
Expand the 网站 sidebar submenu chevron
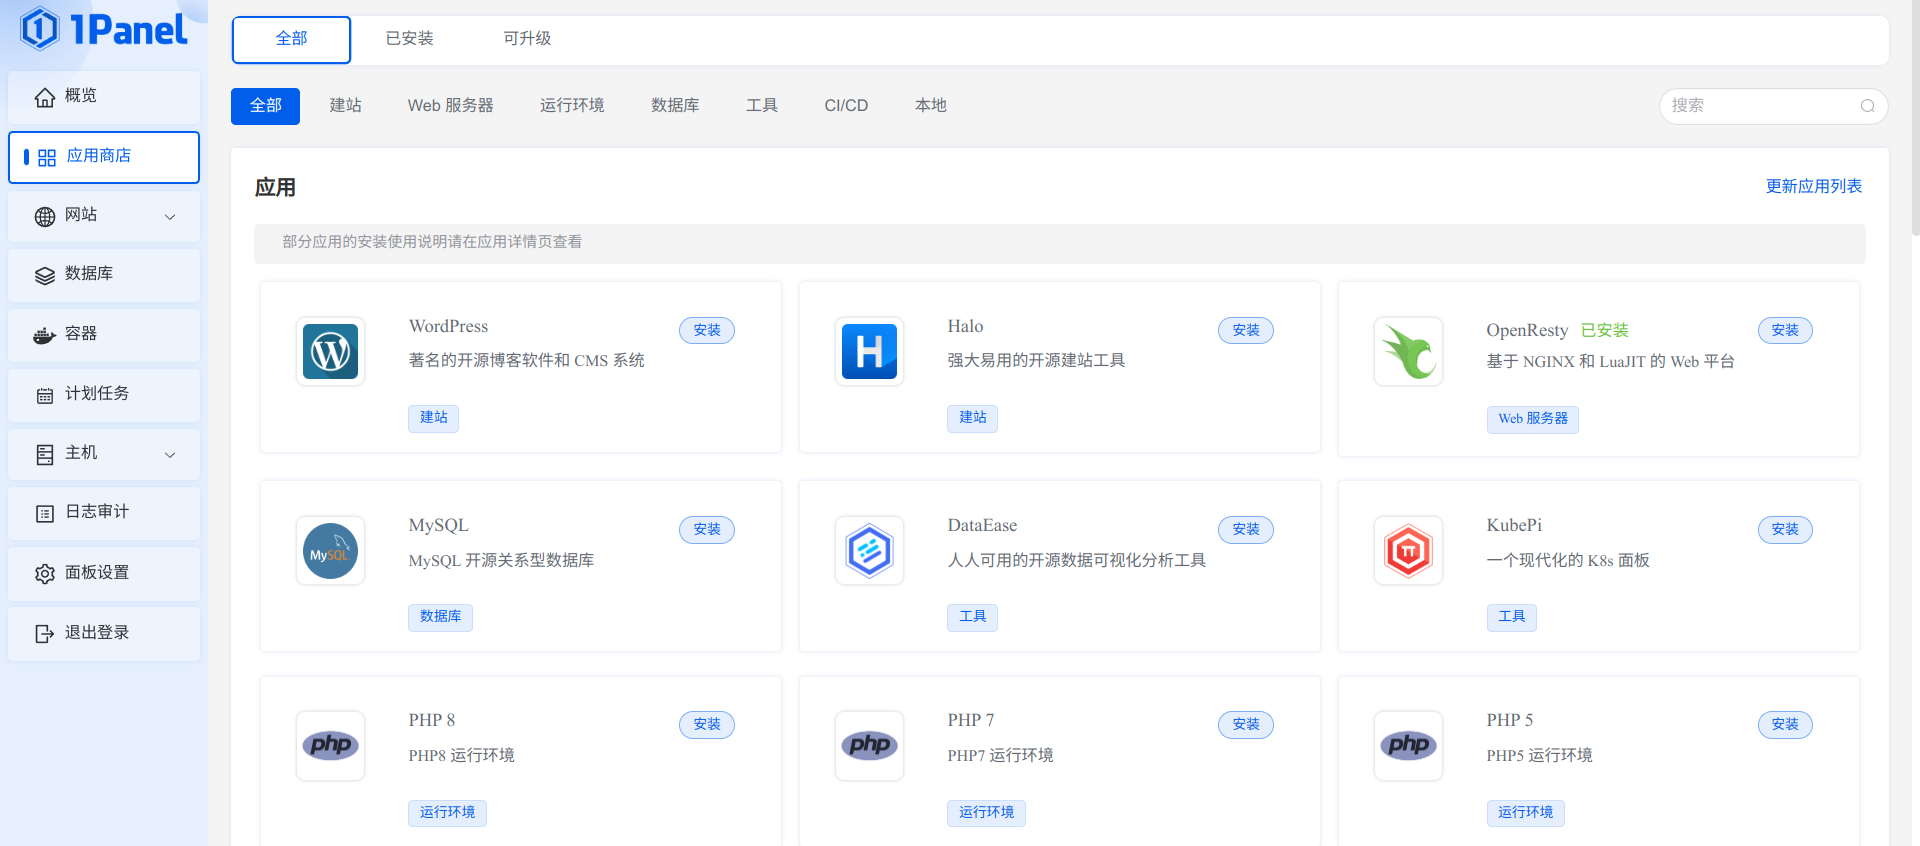(170, 217)
